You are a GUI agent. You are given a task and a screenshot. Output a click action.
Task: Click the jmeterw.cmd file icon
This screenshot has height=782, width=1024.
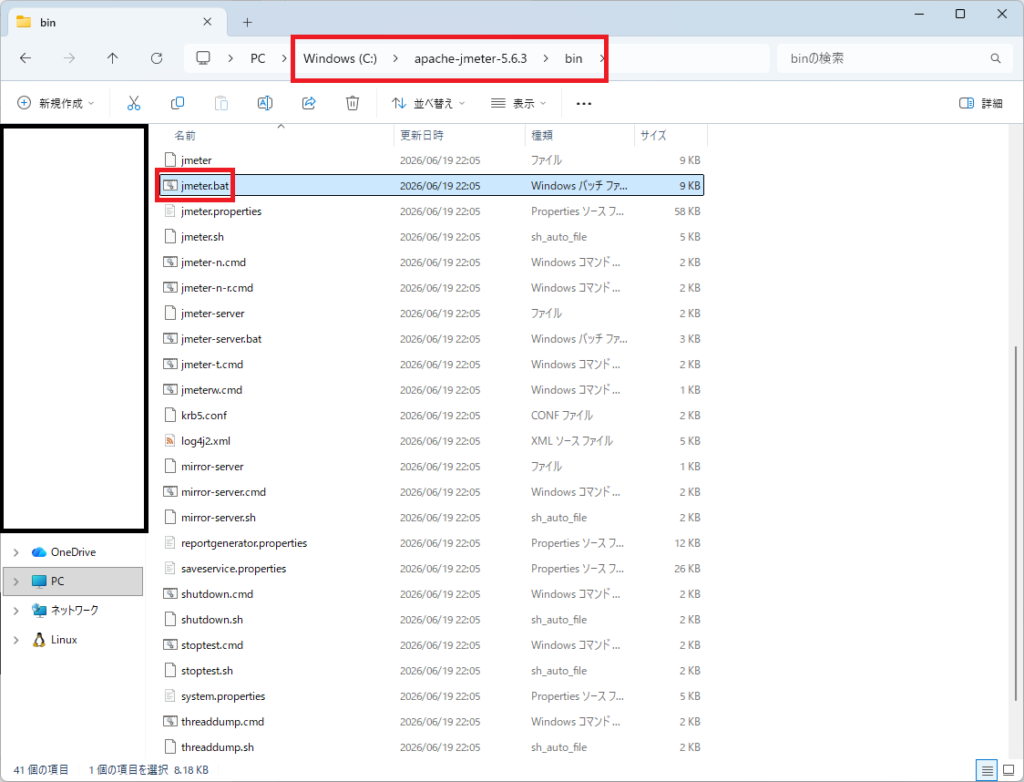(170, 390)
